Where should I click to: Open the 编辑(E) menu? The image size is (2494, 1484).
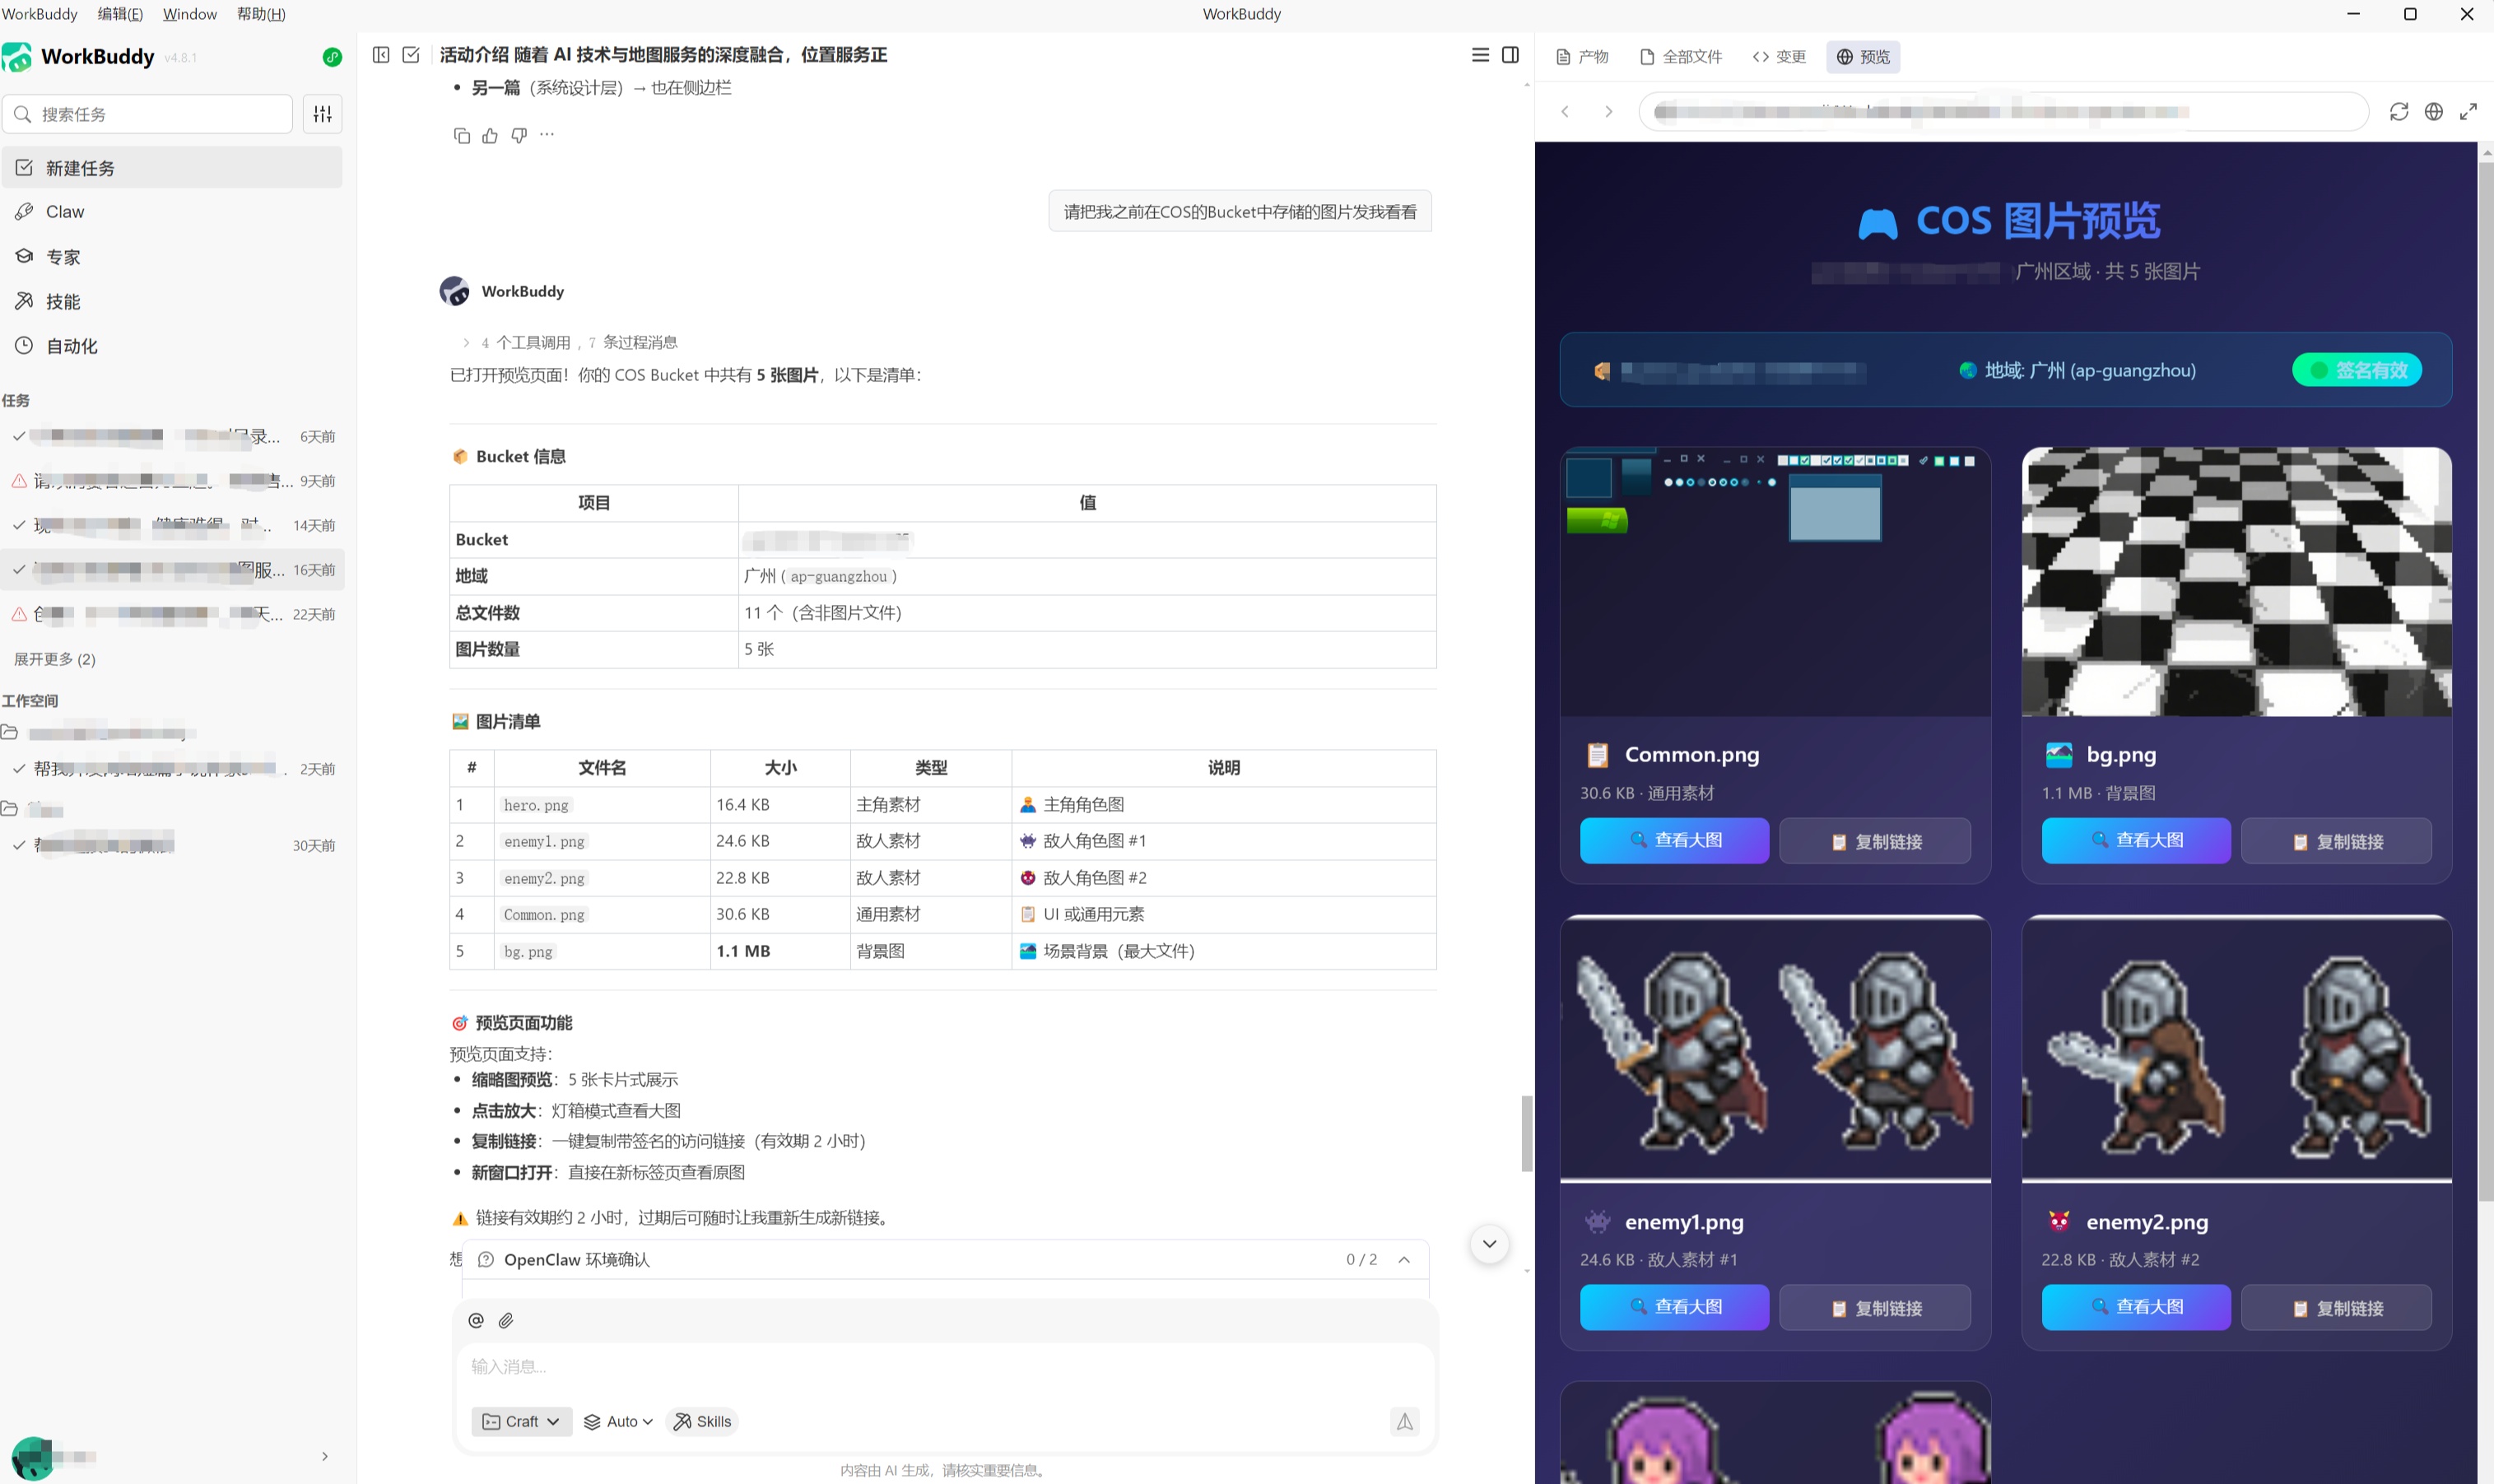pos(120,13)
